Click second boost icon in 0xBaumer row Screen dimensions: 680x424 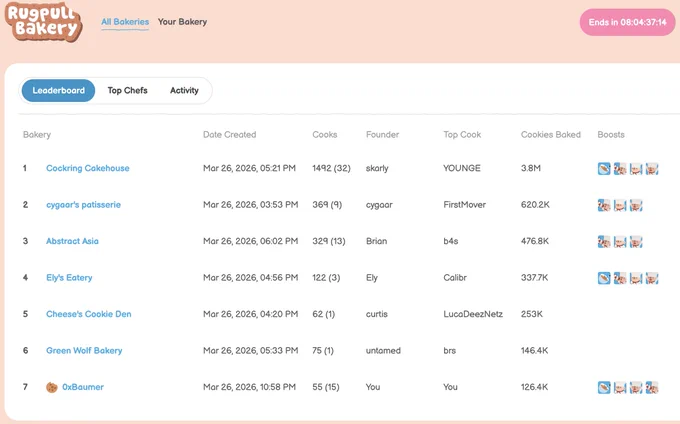[620, 387]
